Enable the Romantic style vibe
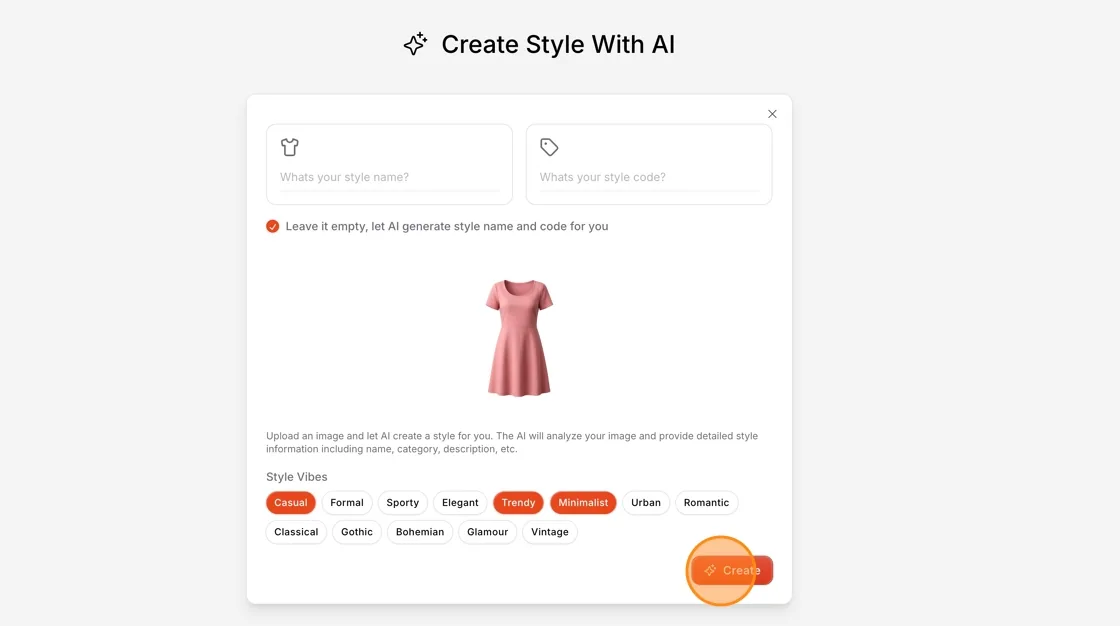Viewport: 1120px width, 626px height. [x=706, y=502]
